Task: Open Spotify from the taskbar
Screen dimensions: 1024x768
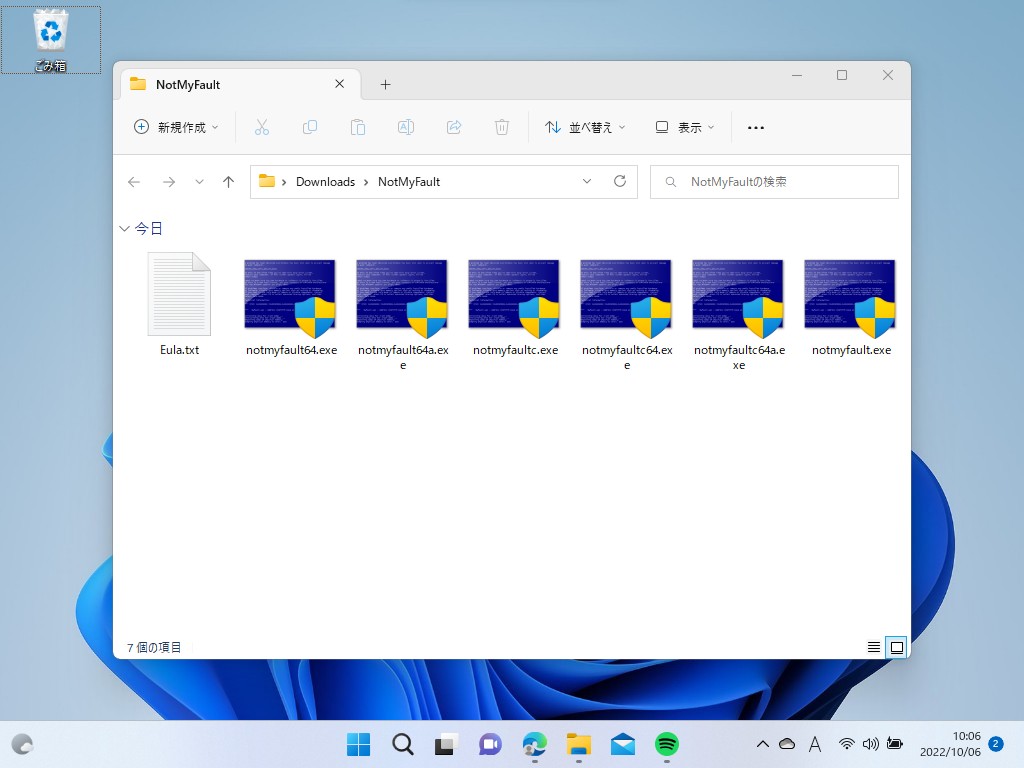Action: coord(667,744)
